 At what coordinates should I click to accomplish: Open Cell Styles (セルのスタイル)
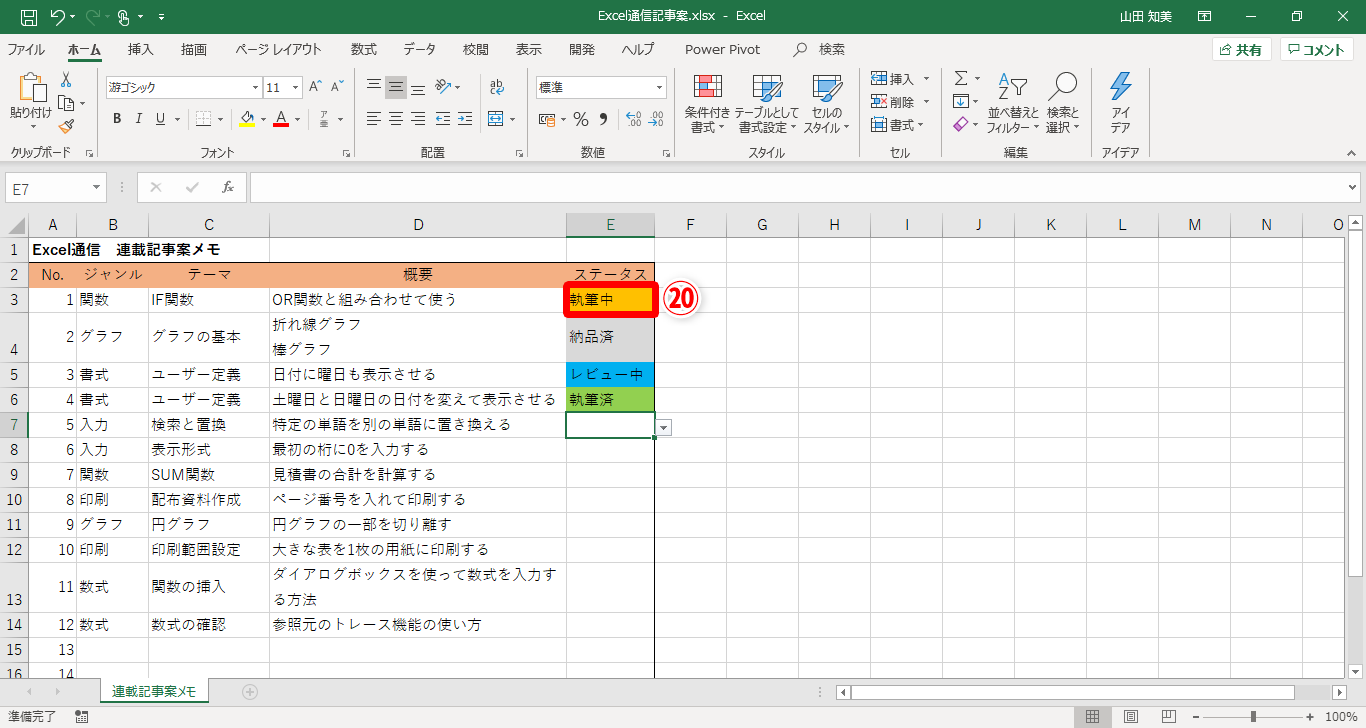click(x=826, y=104)
